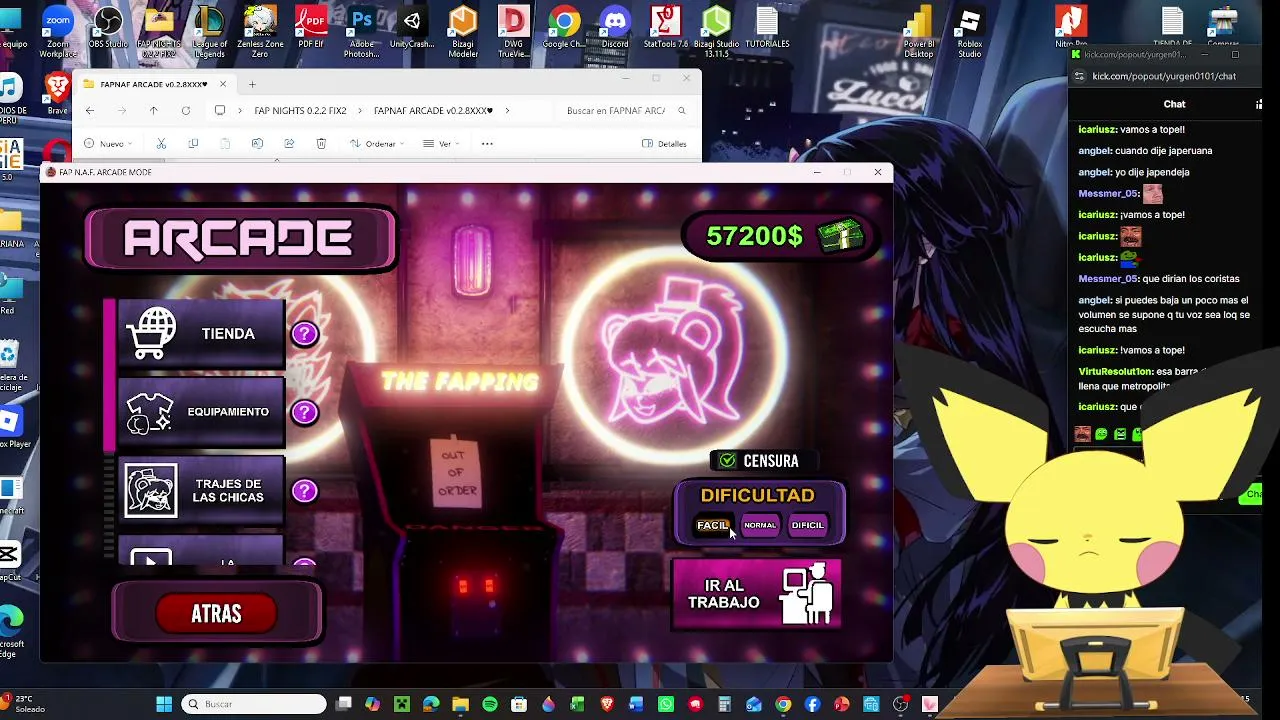The image size is (1280, 720).
Task: Click the weather widget showing 23°C Soleado
Action: [x=23, y=704]
